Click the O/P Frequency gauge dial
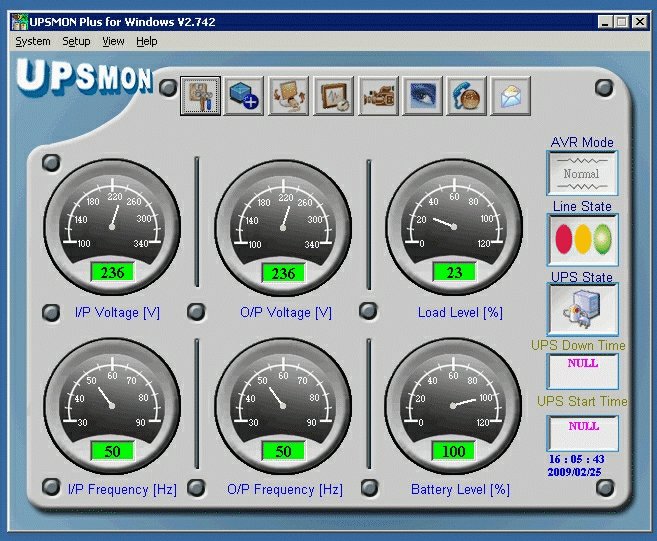The image size is (657, 541). click(283, 406)
